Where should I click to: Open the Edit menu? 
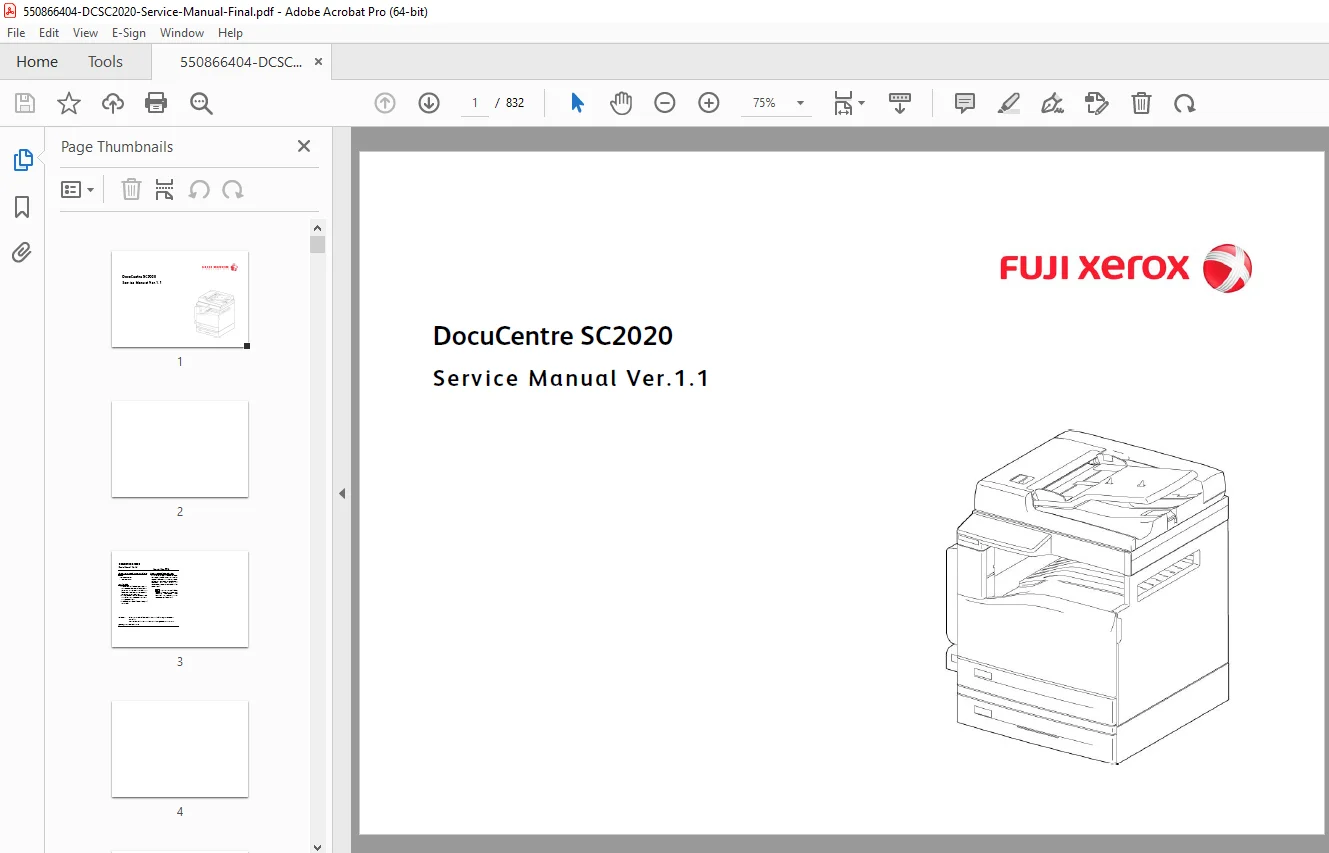click(49, 33)
